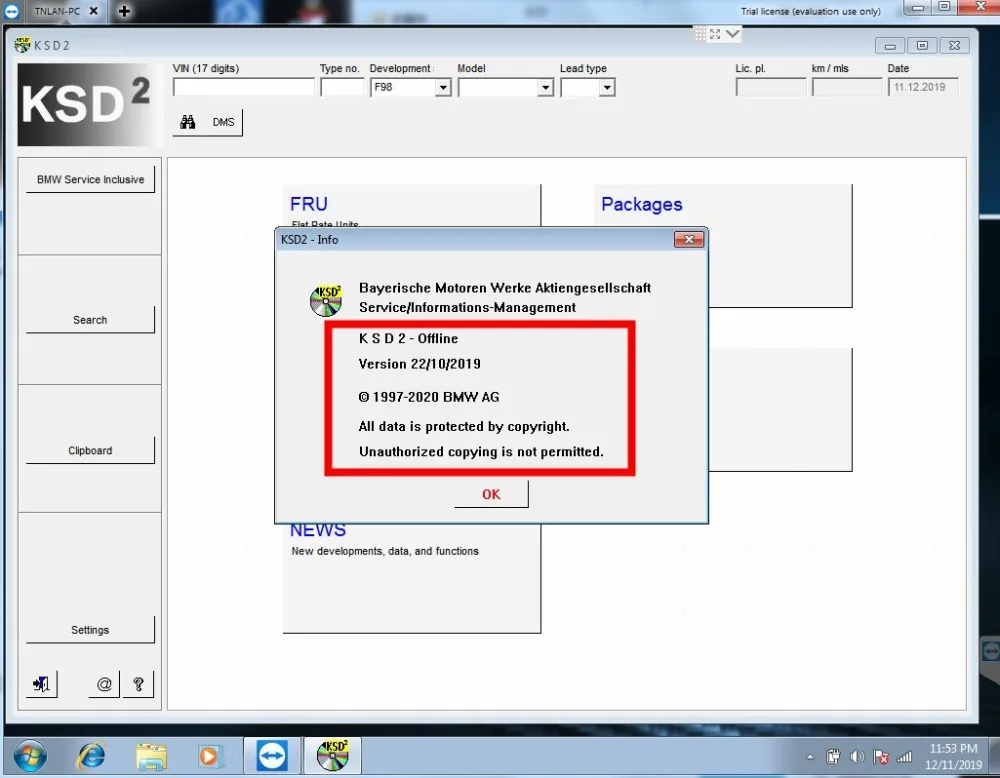Click the volume speaker tray icon

pos(857,757)
